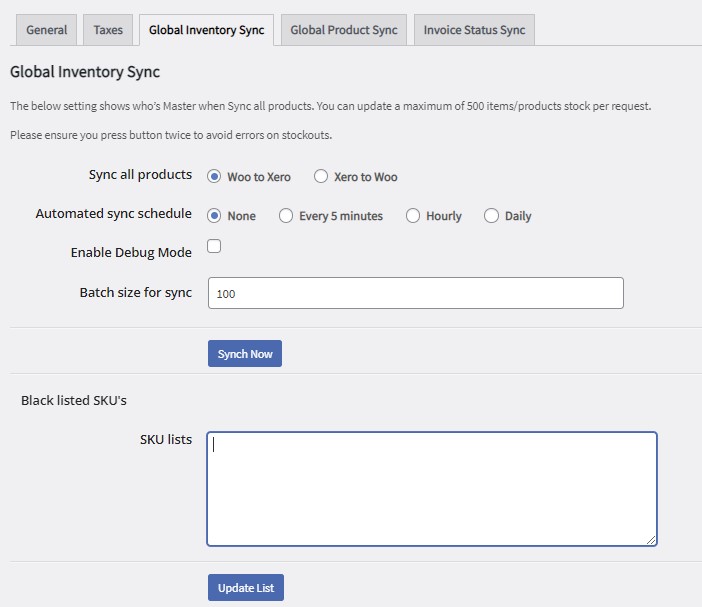This screenshot has height=607, width=702.
Task: Click the Xero to Woo label text
Action: [366, 177]
